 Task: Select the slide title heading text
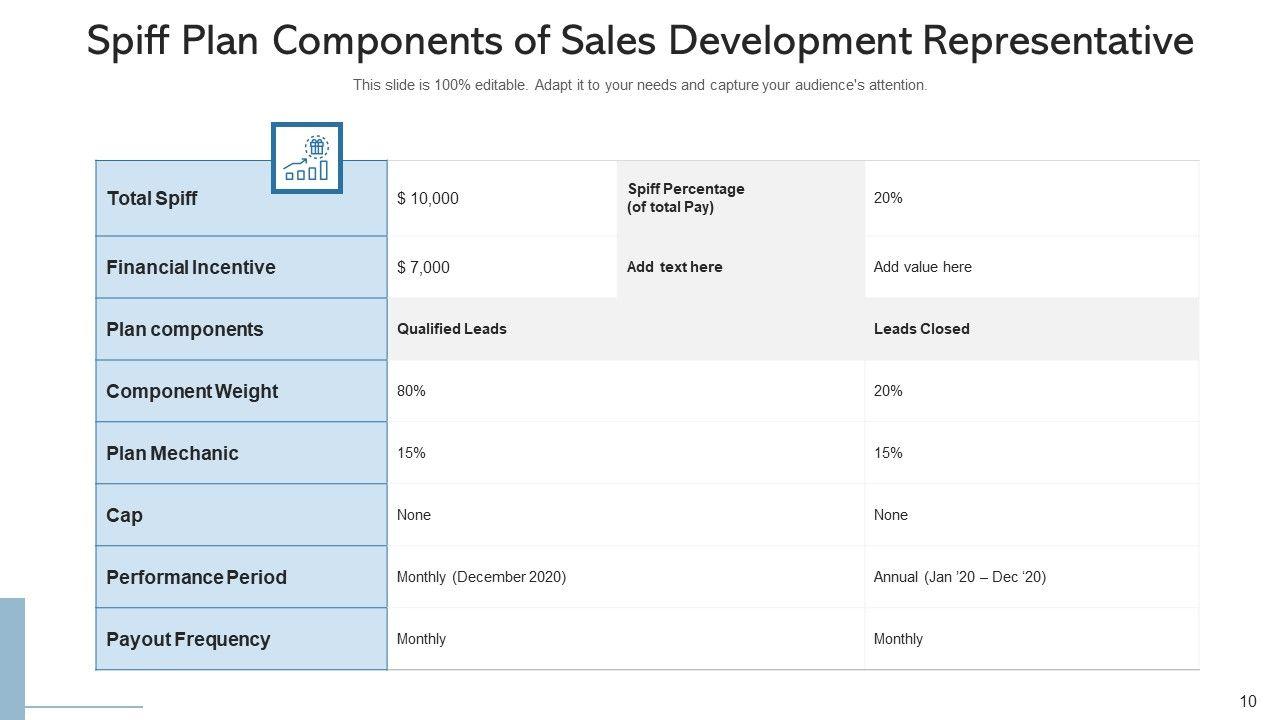click(640, 42)
